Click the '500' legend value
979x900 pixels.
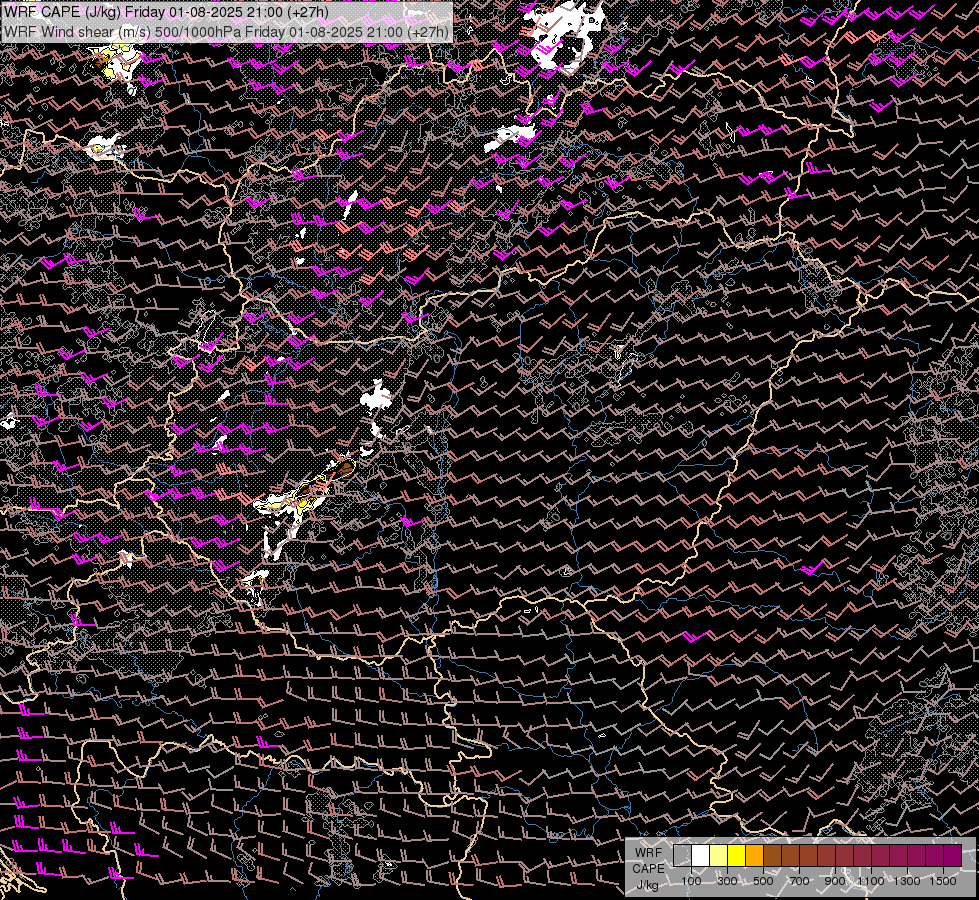pos(763,881)
